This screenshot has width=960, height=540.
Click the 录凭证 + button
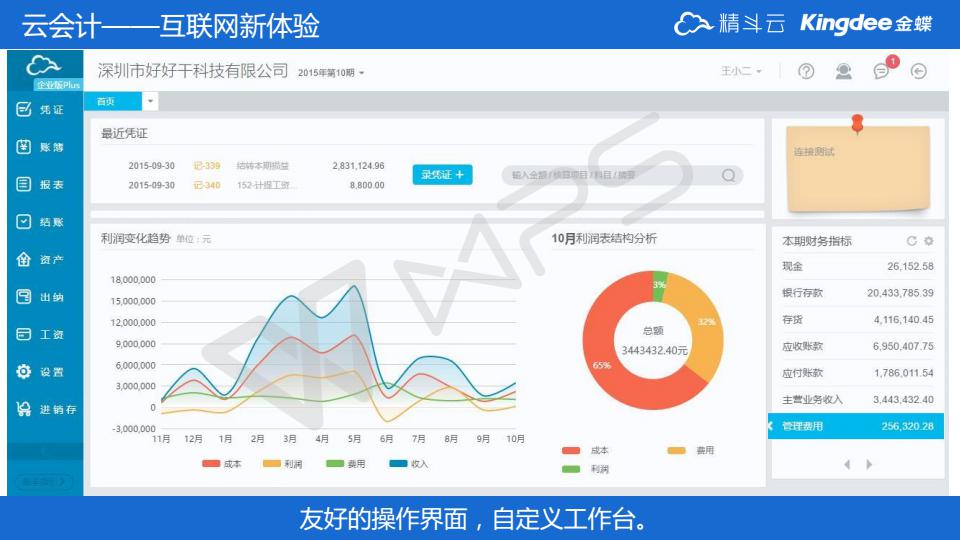click(442, 175)
